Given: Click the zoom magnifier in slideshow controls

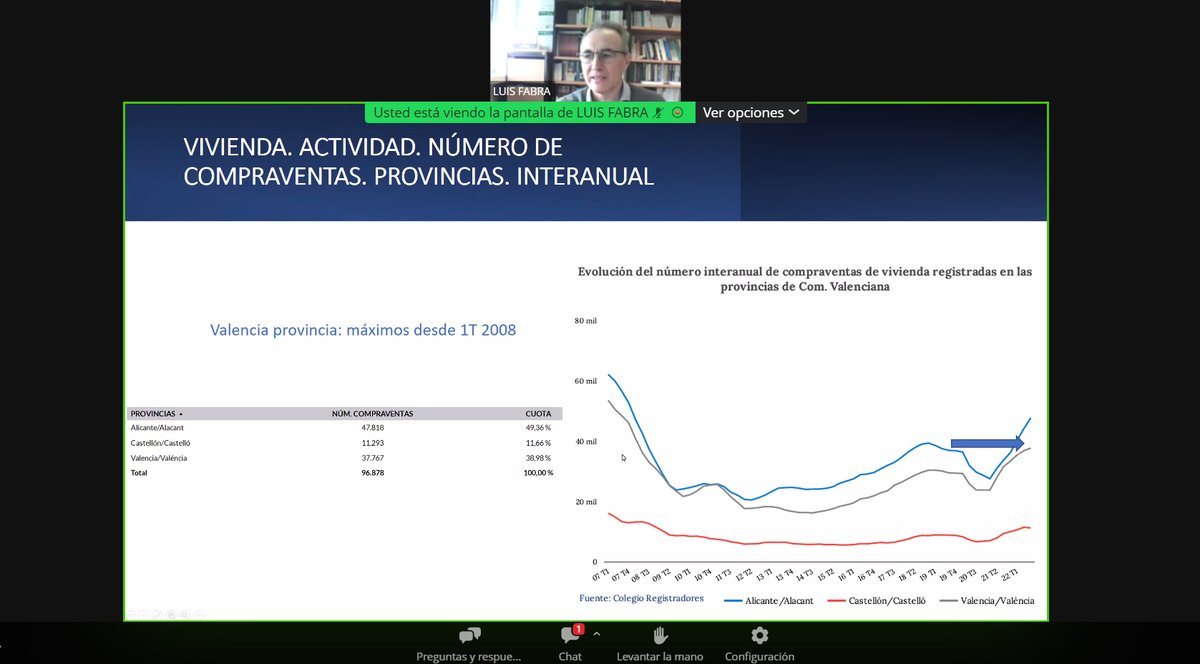Looking at the screenshot, I should [185, 614].
